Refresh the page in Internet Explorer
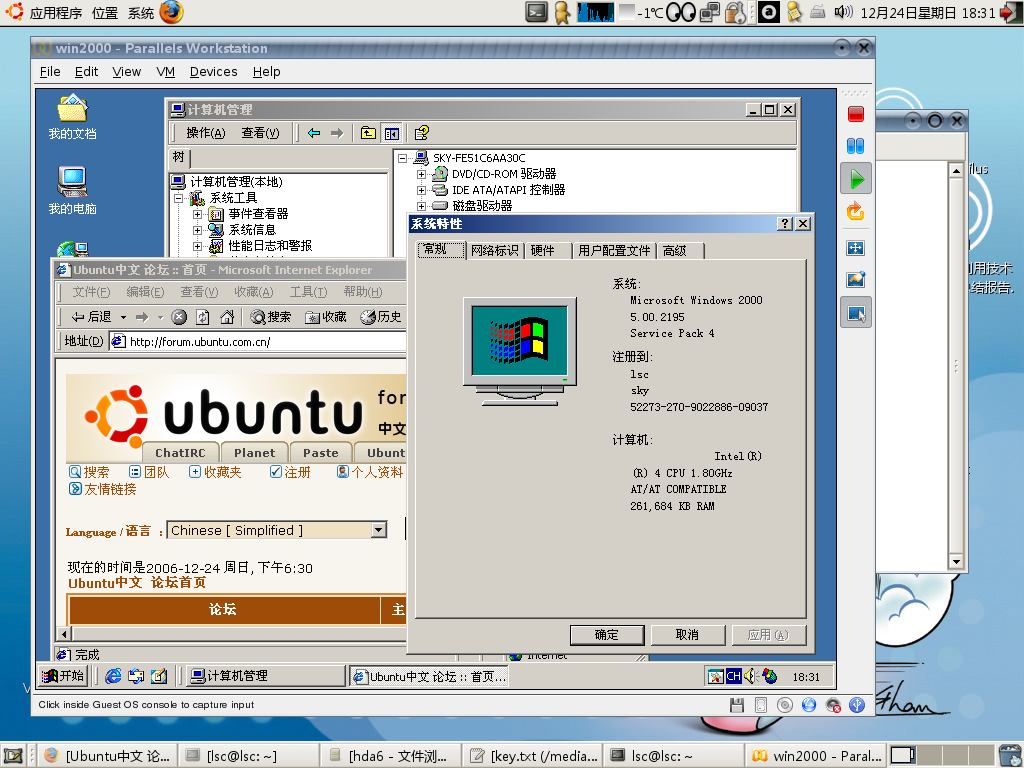The image size is (1024, 768). click(x=203, y=317)
